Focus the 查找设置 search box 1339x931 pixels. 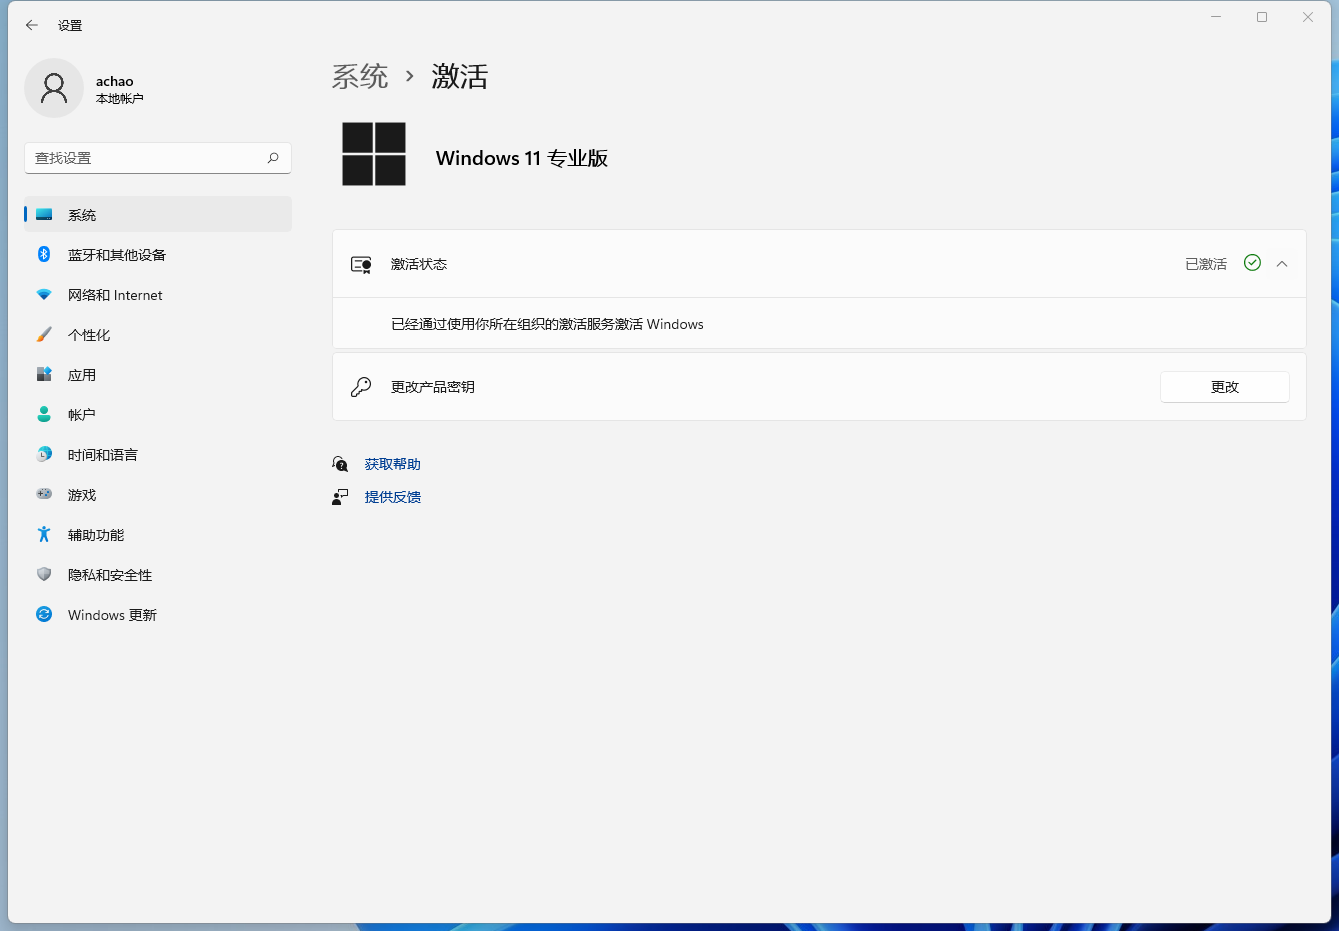[158, 158]
